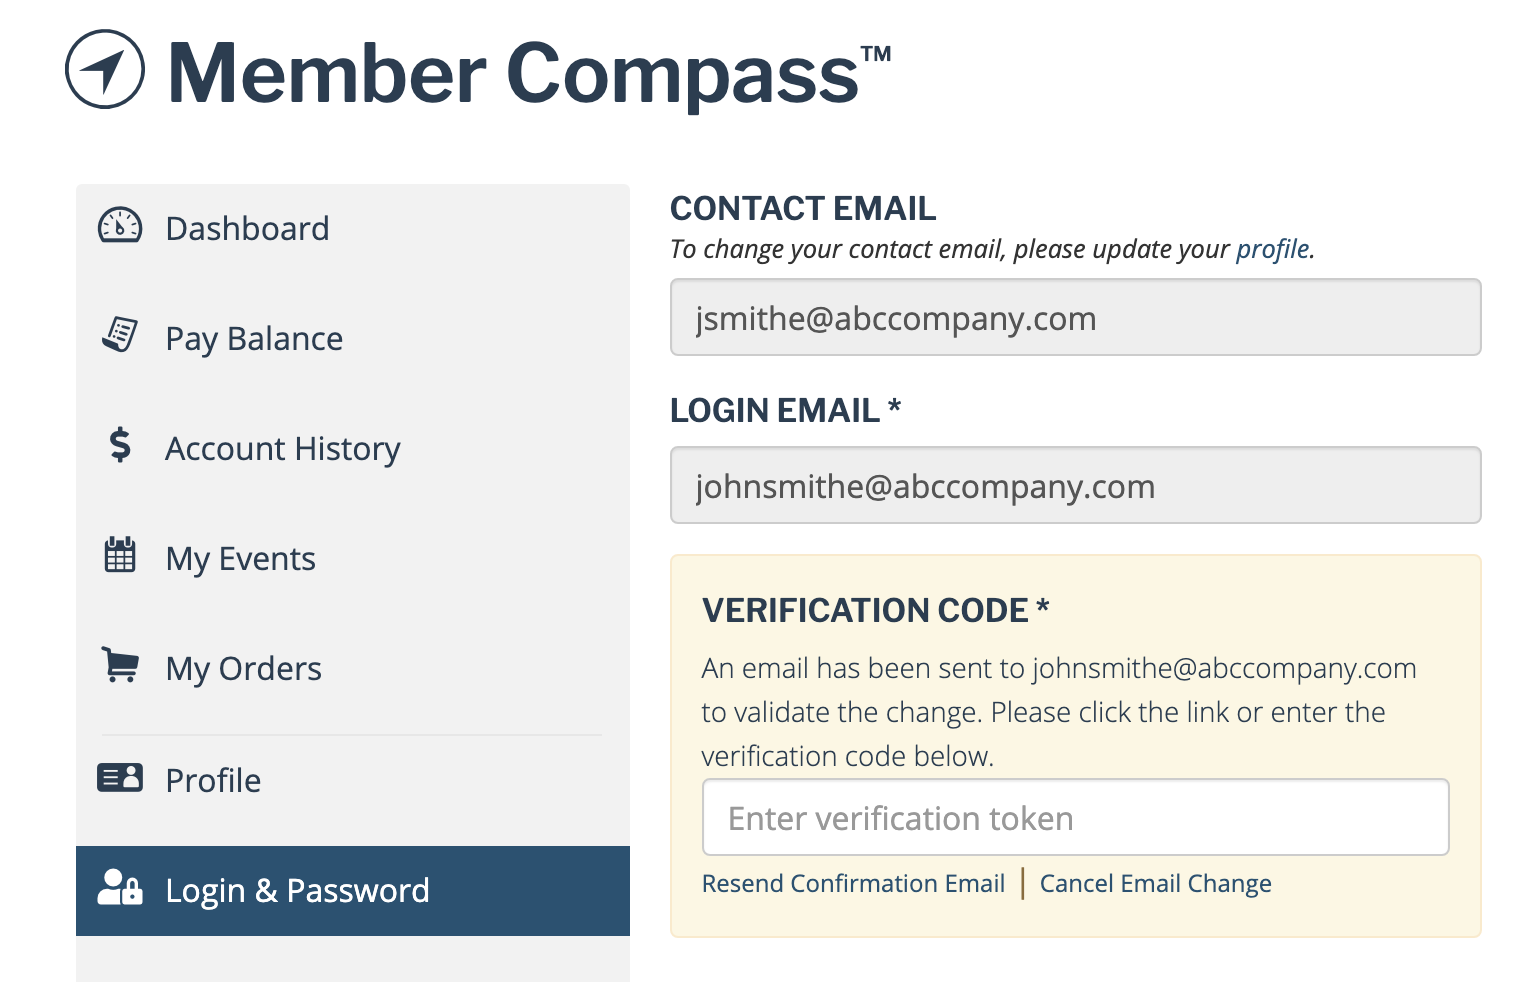Viewport: 1526px width, 982px height.
Task: Open Account History in sidebar
Action: (x=353, y=448)
